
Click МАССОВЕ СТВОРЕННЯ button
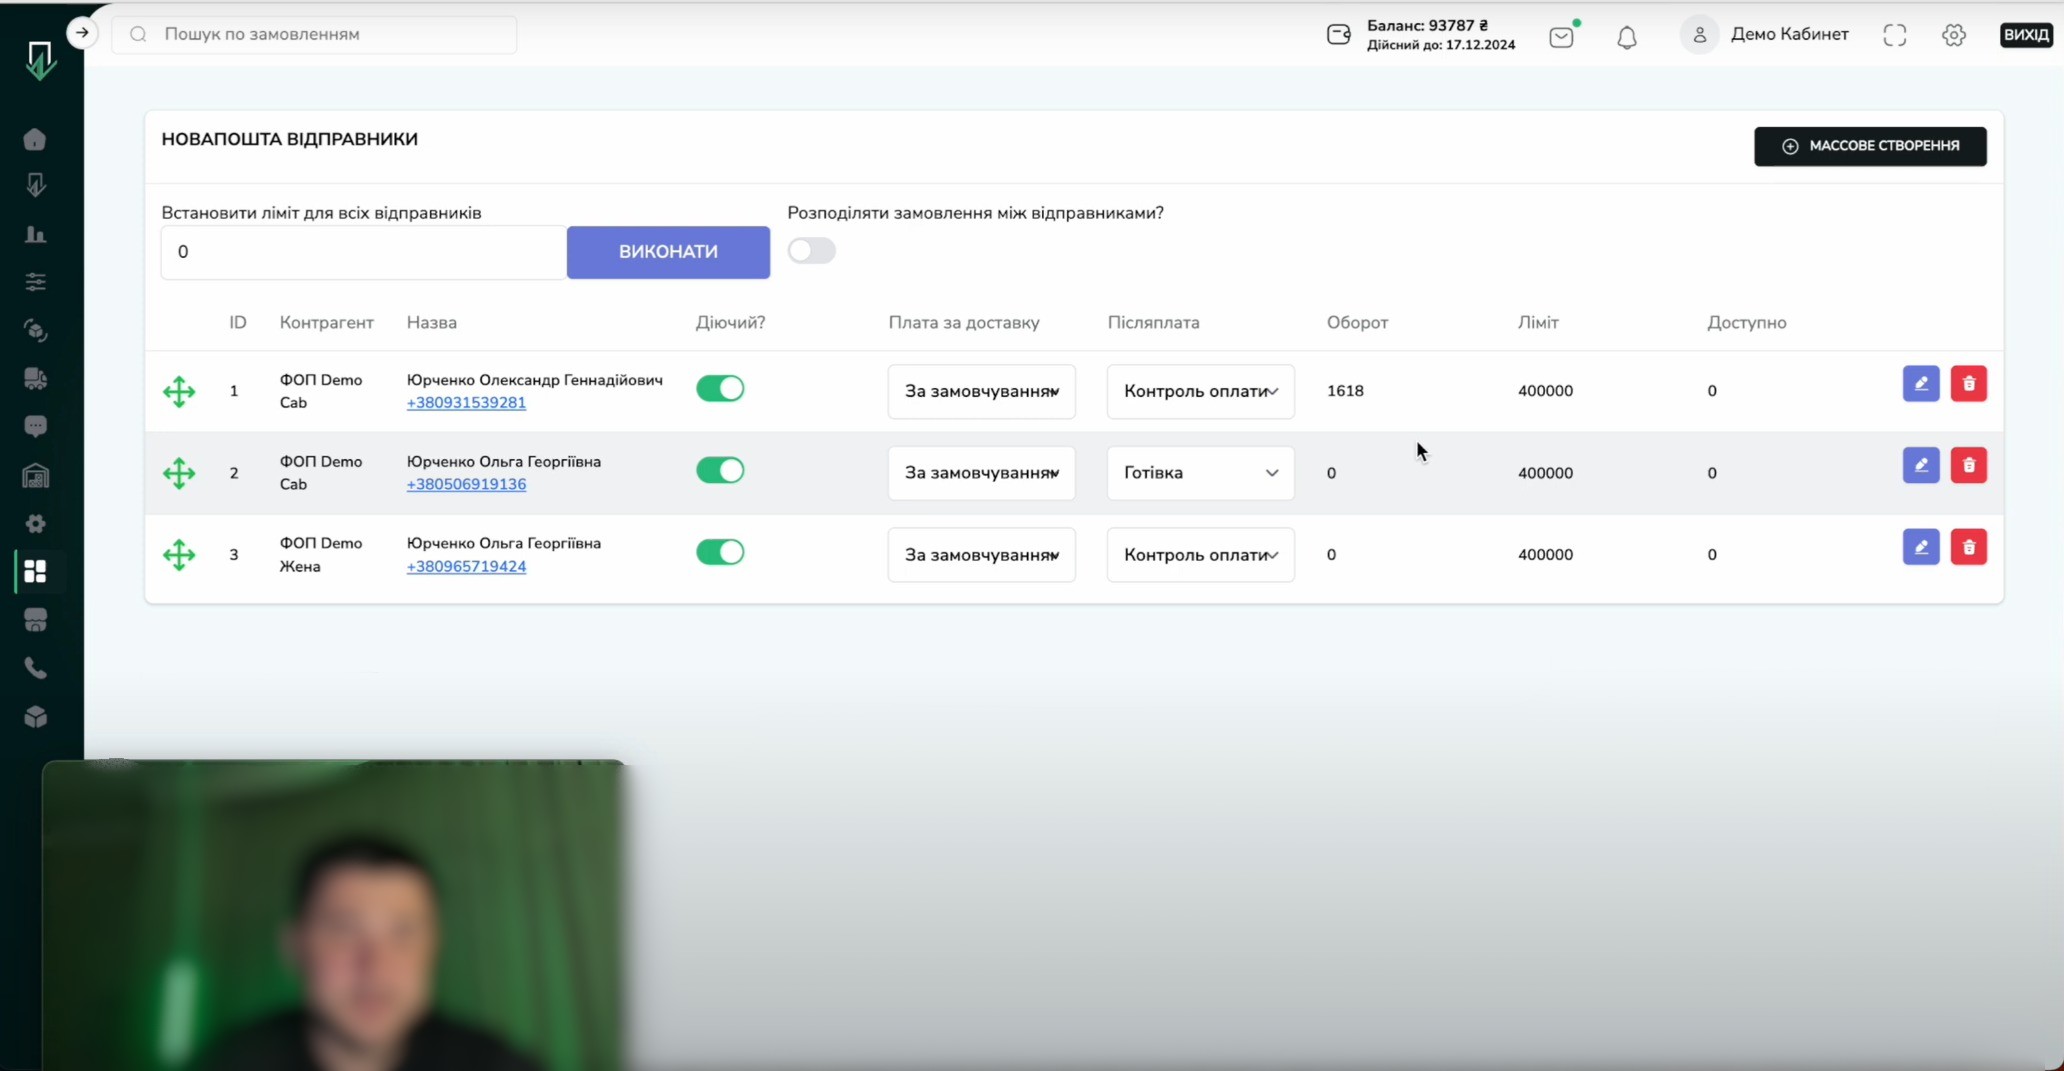[x=1870, y=146]
